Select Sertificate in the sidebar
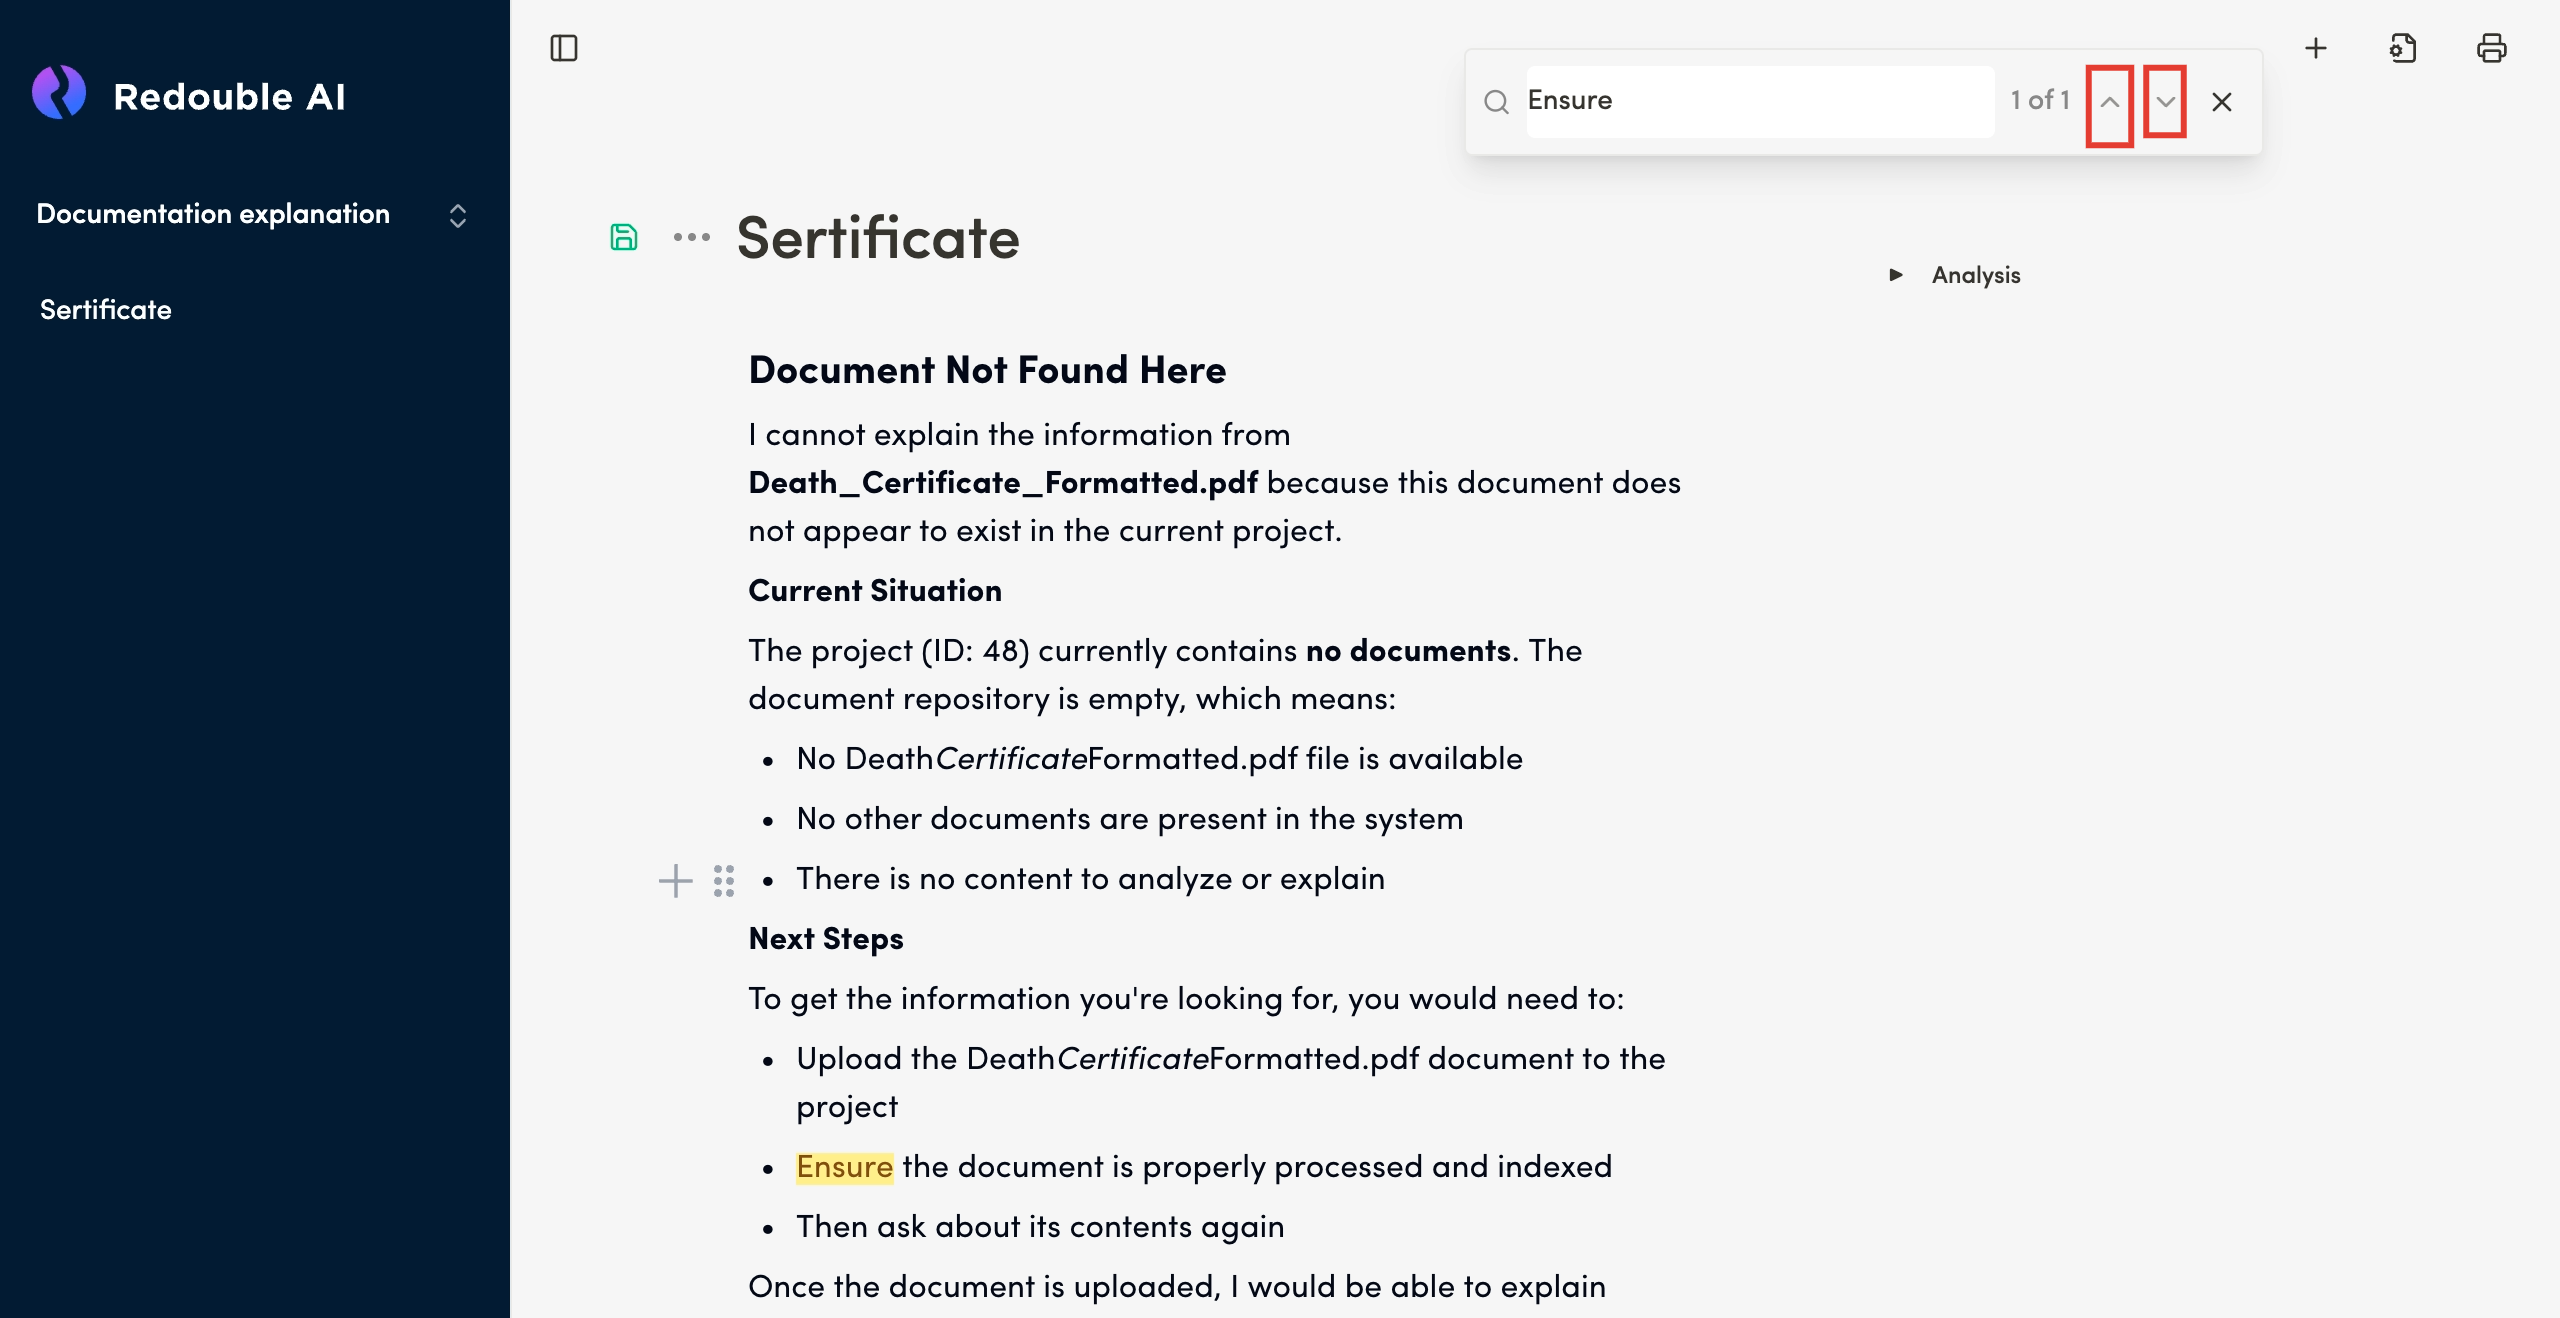The height and width of the screenshot is (1318, 2560). coord(106,310)
